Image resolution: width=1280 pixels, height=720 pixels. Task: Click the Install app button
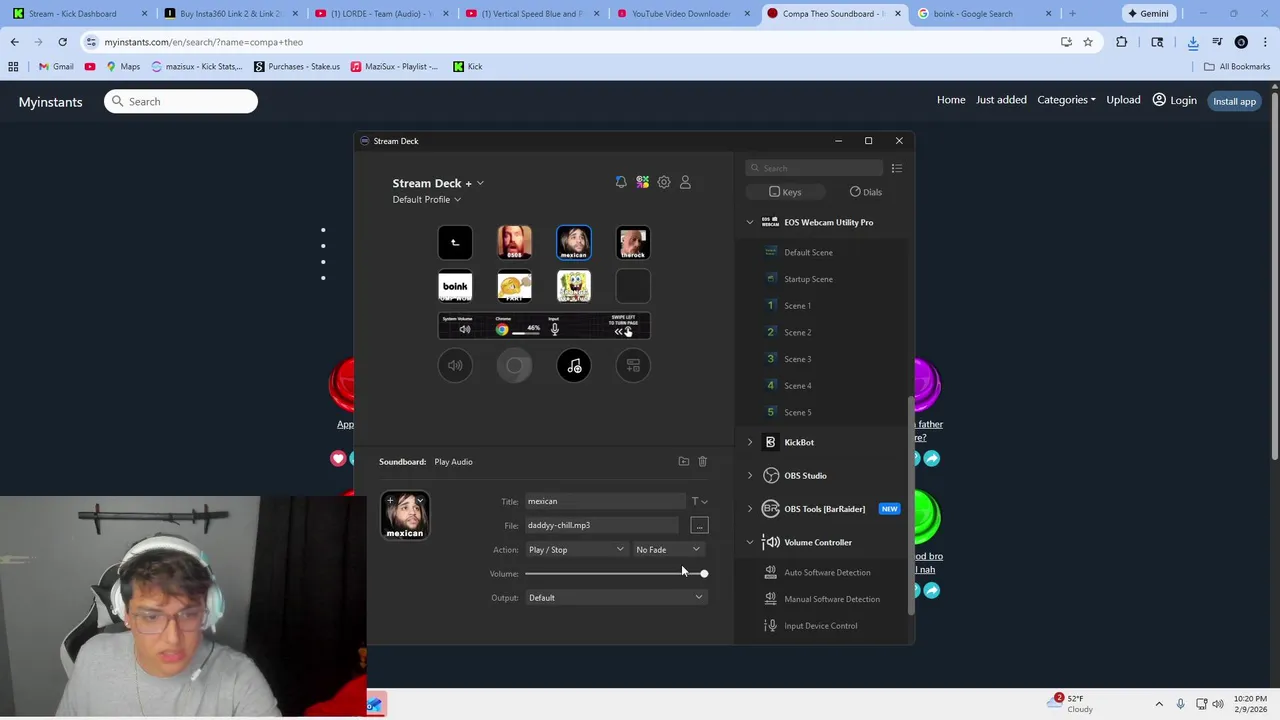coord(1234,101)
